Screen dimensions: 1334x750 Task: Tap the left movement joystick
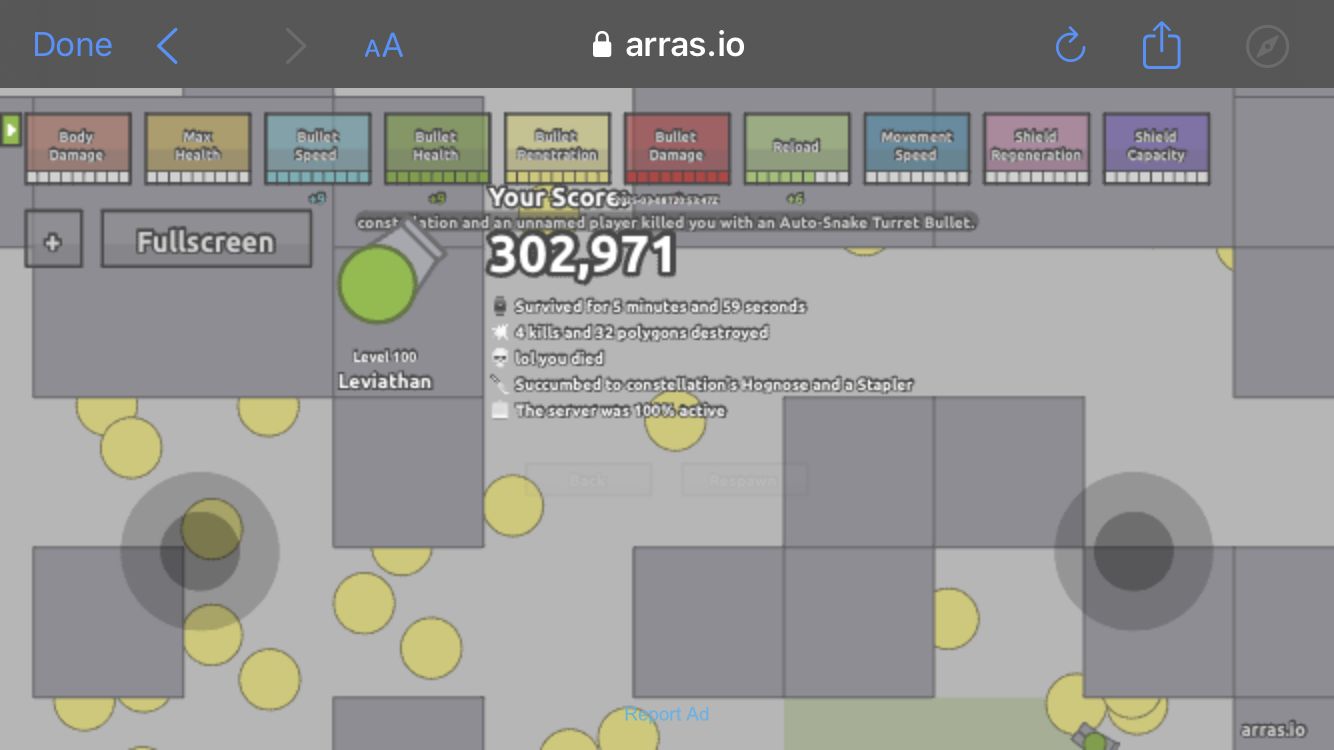[x=200, y=551]
